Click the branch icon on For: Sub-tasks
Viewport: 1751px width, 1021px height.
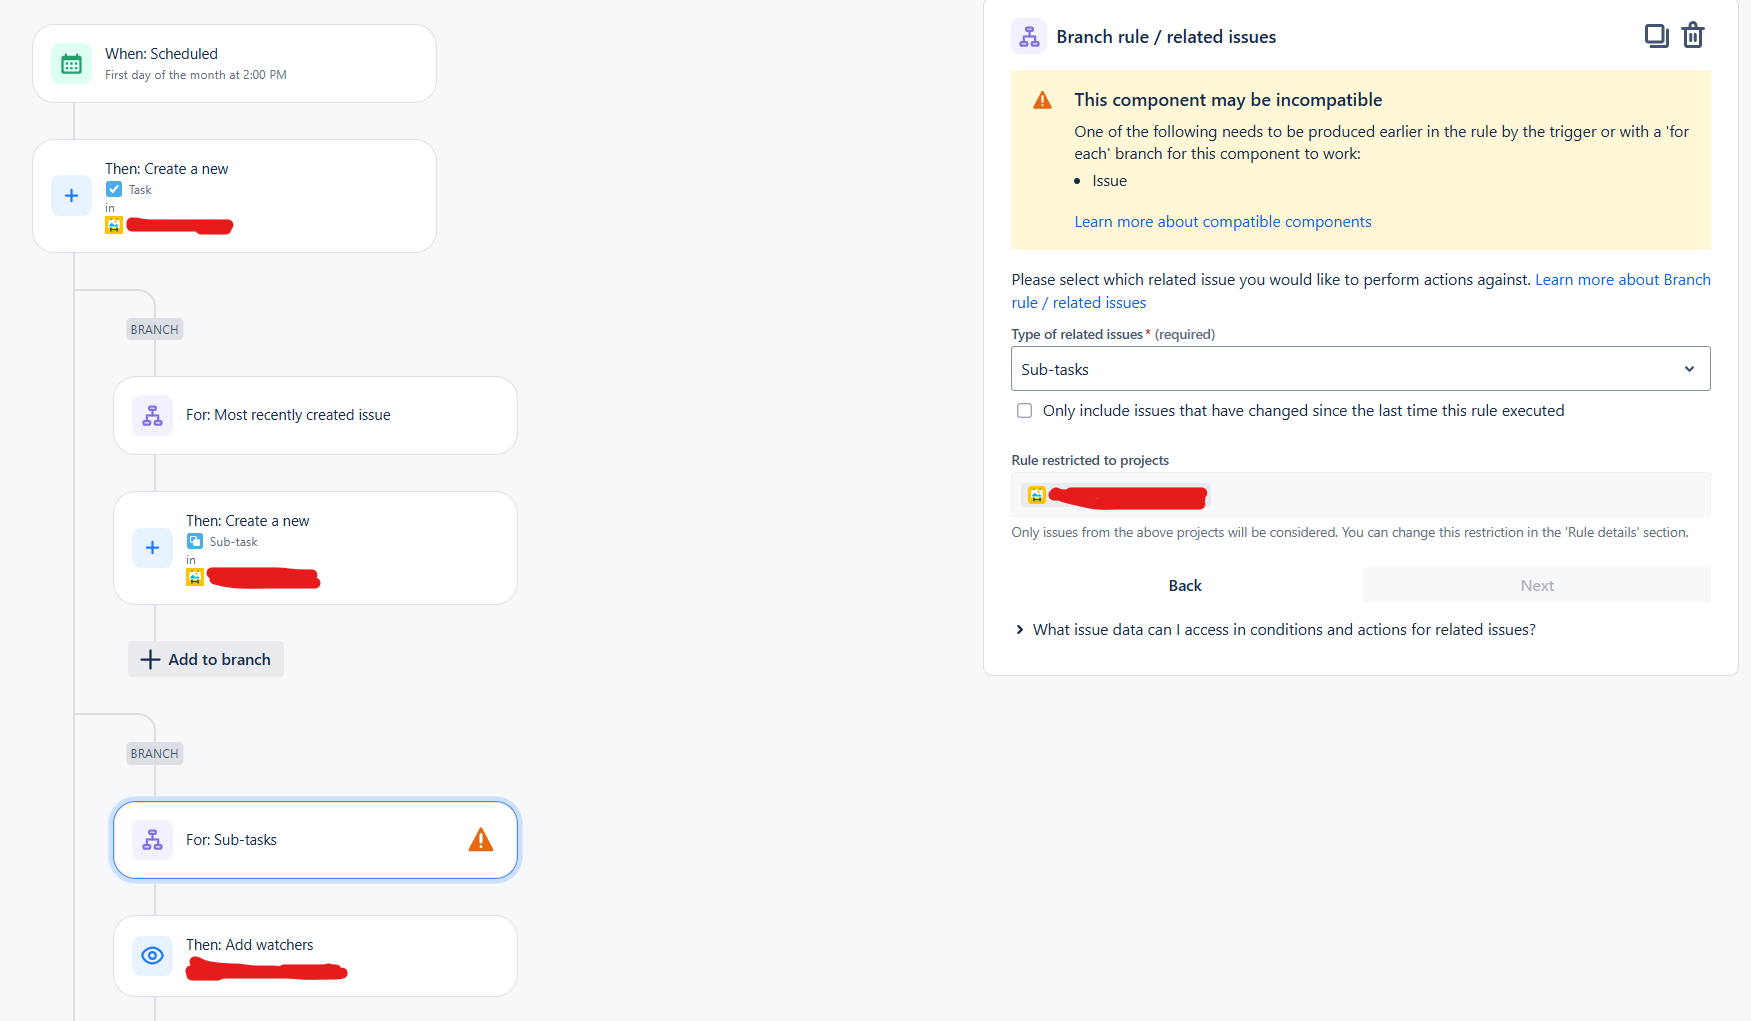[x=152, y=840]
